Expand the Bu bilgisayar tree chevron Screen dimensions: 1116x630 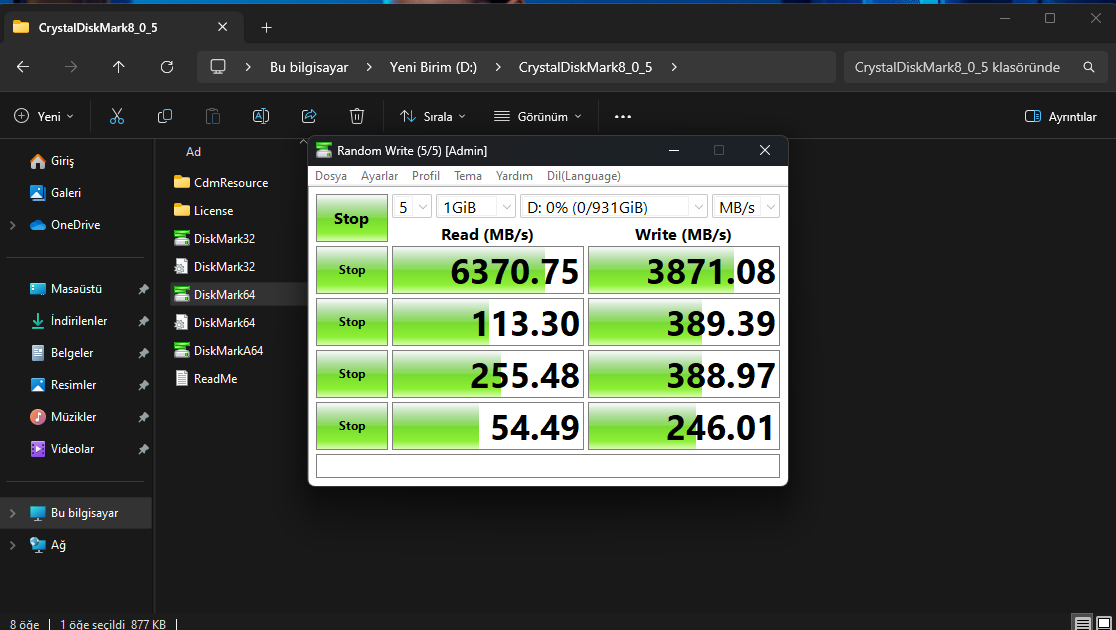[13, 513]
